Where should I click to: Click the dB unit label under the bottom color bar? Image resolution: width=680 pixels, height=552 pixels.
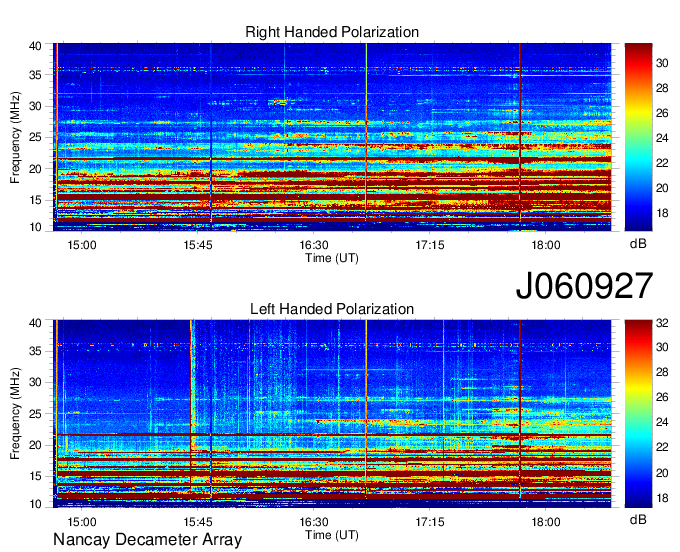click(638, 519)
